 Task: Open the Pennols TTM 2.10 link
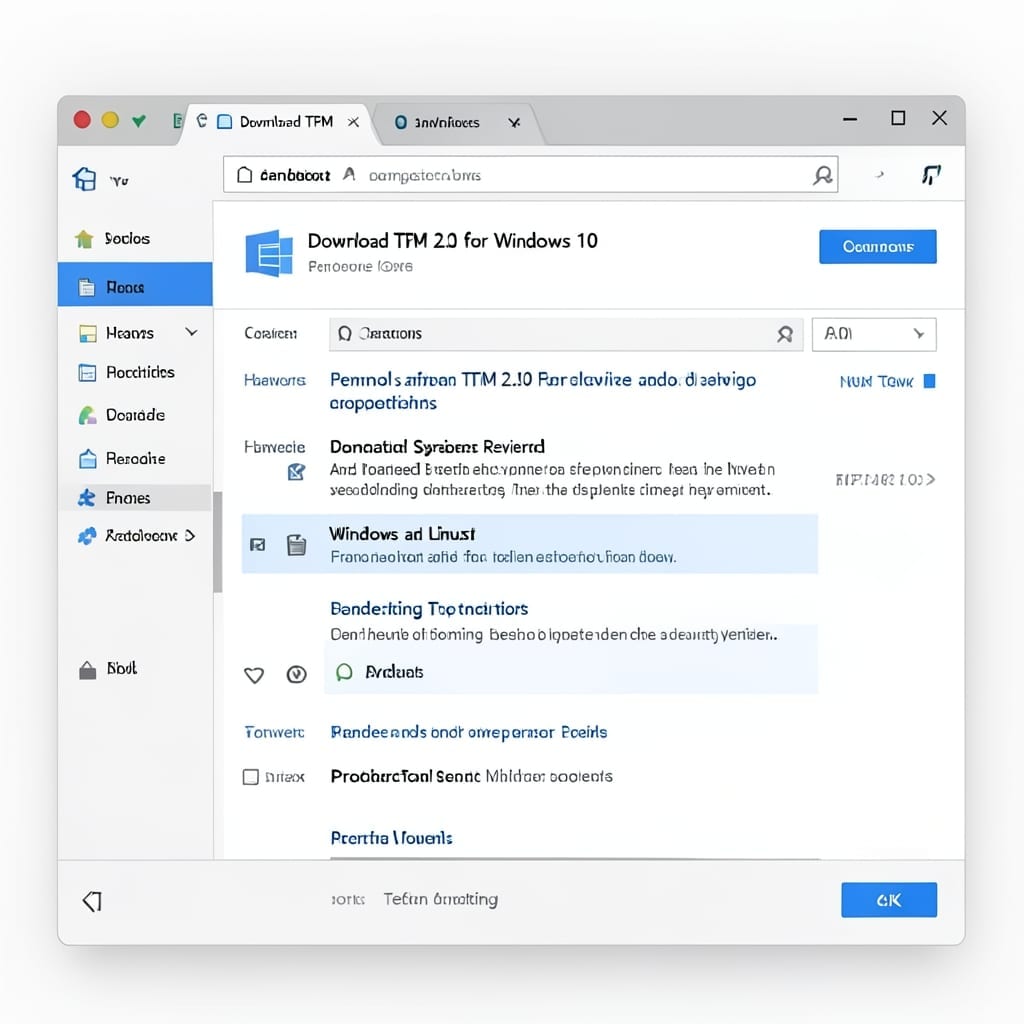coord(543,391)
